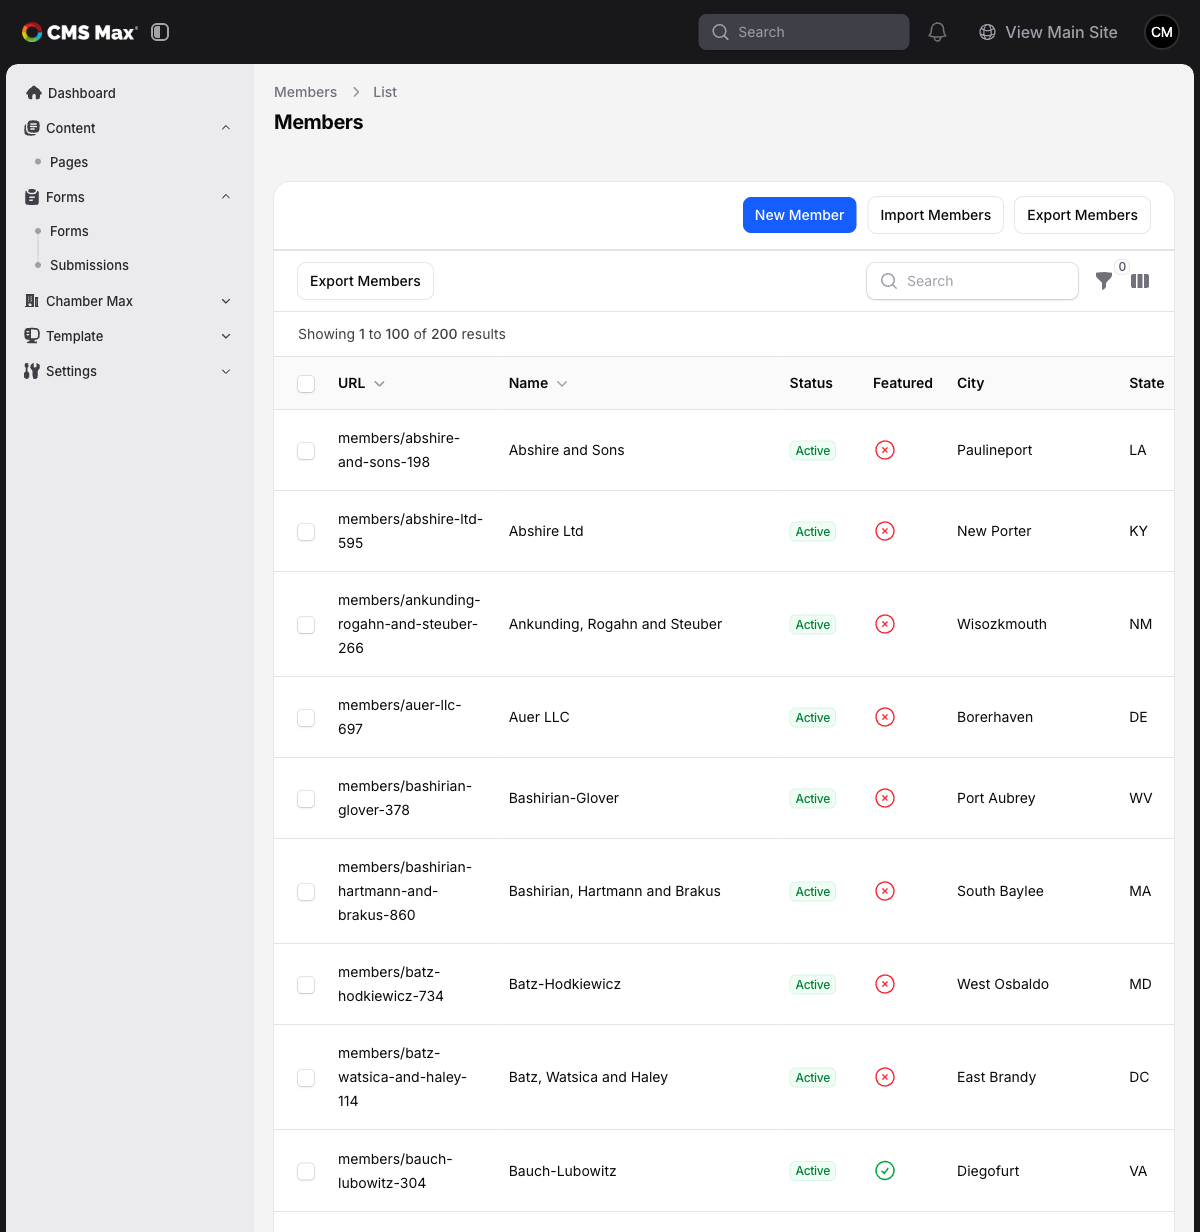This screenshot has height=1232, width=1200.
Task: Check the Ankunding, Rogahn and Steuber checkbox
Action: (306, 625)
